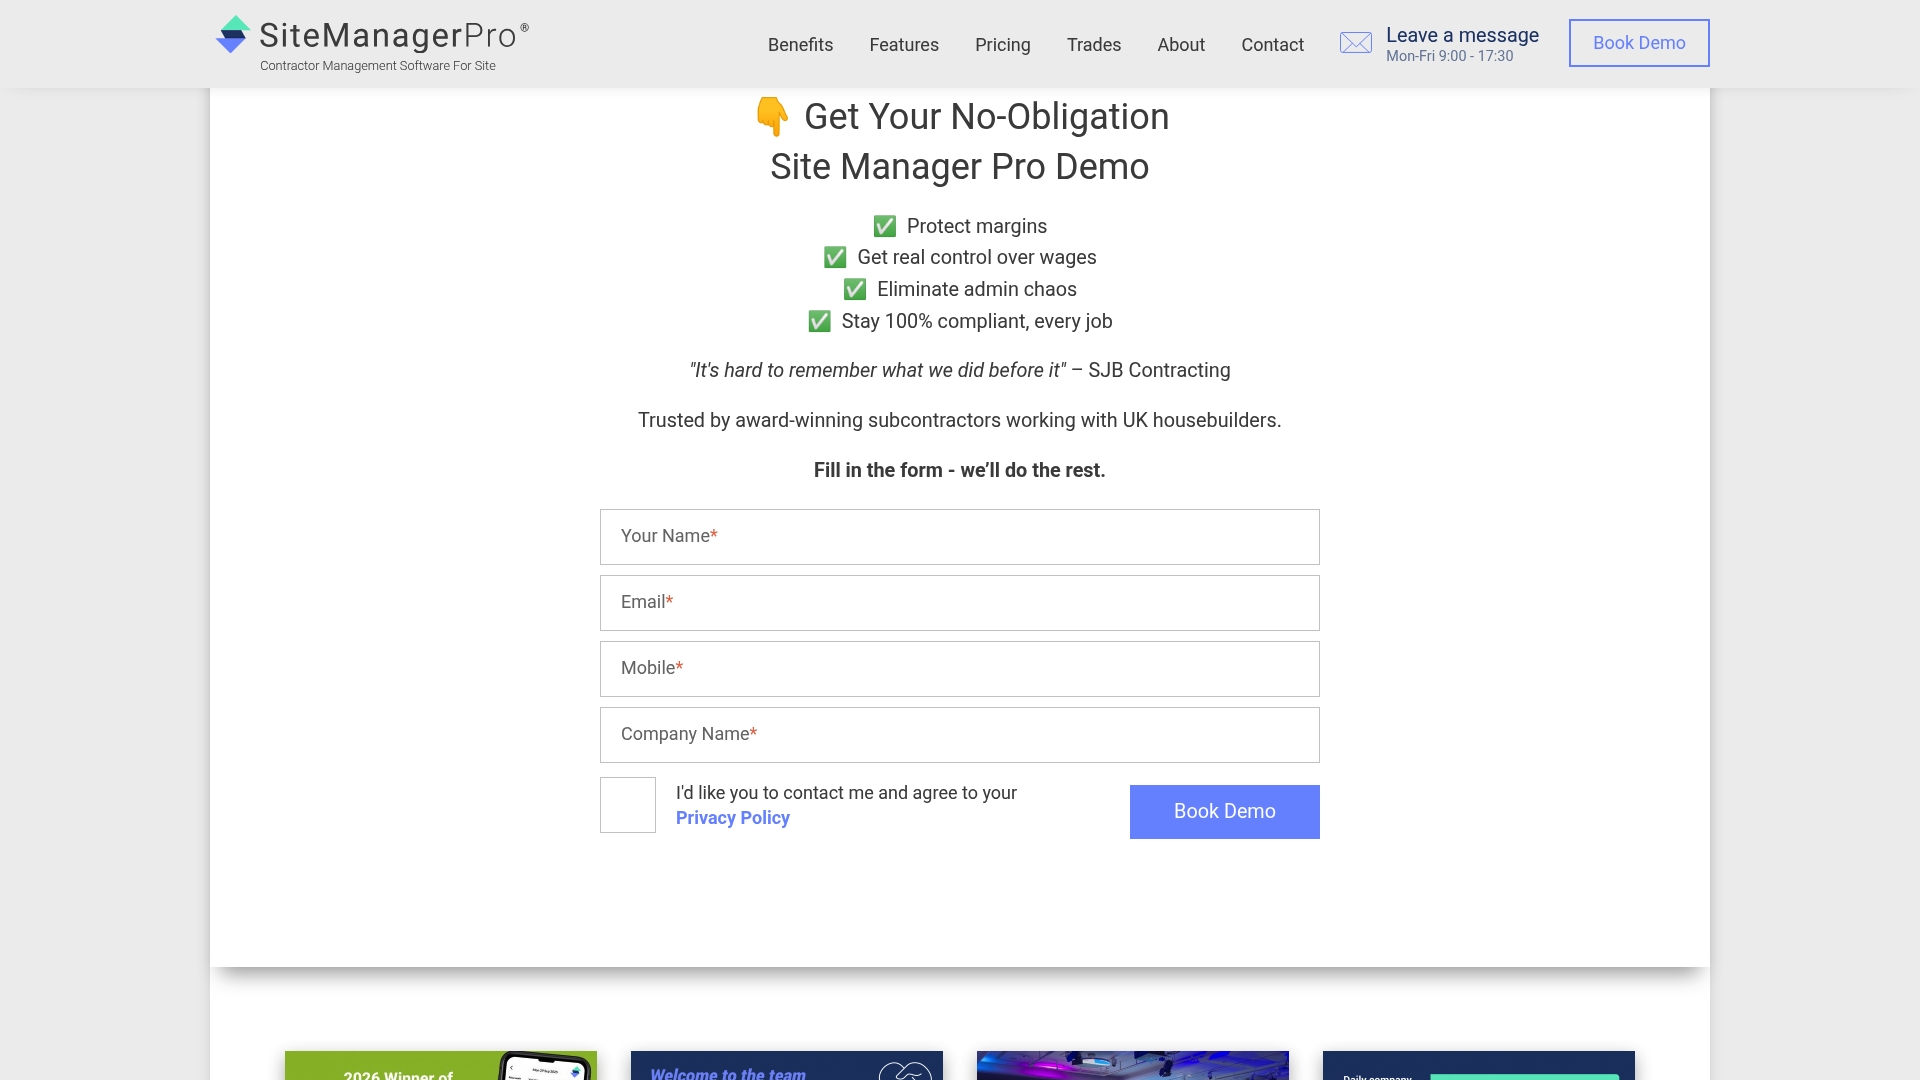Go to the Pricing page
This screenshot has height=1080, width=1920.
1002,45
